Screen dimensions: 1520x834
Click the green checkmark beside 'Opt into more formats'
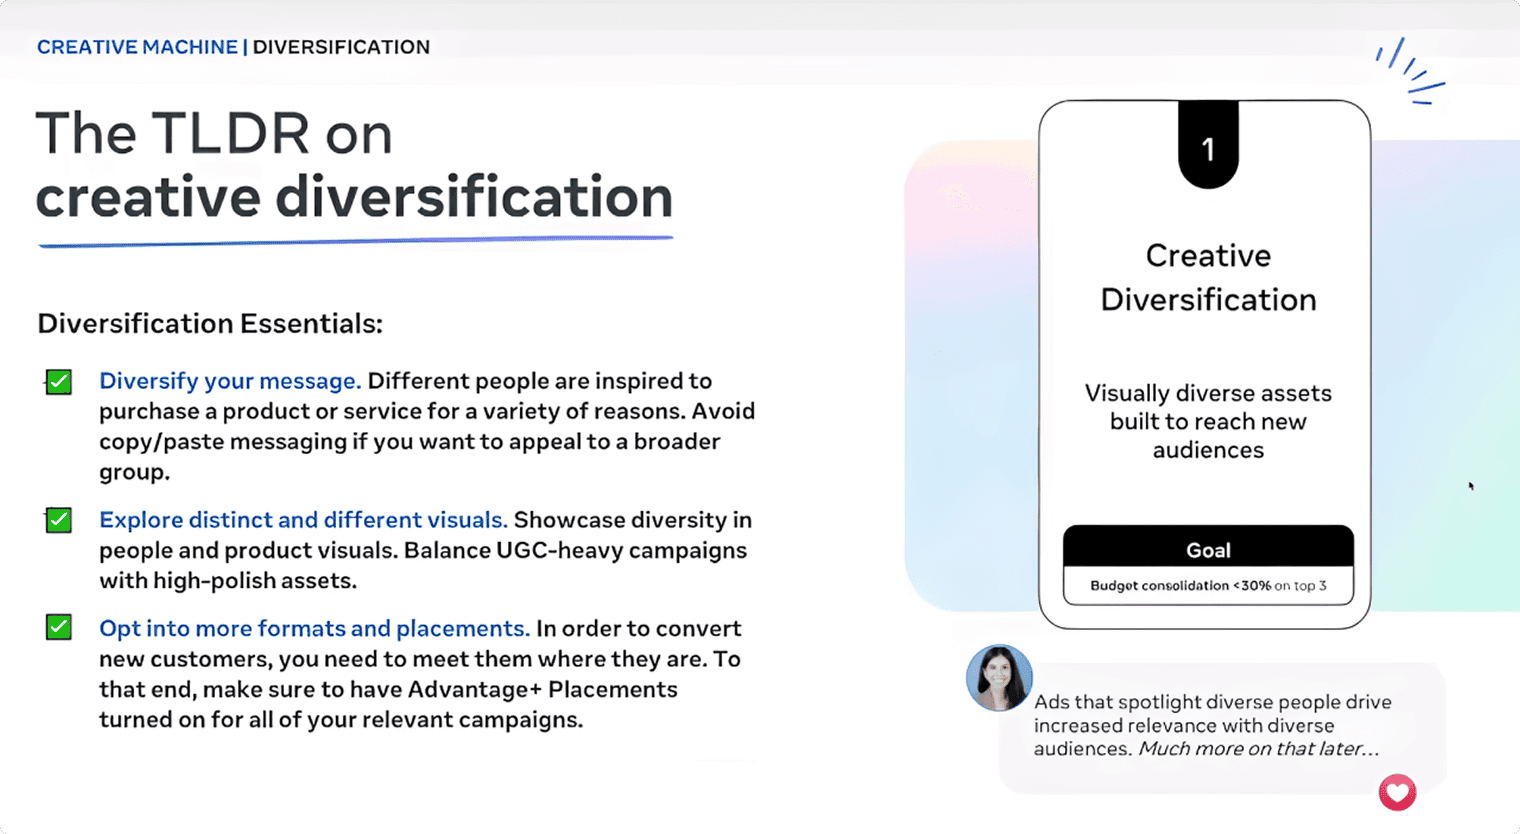pyautogui.click(x=58, y=627)
